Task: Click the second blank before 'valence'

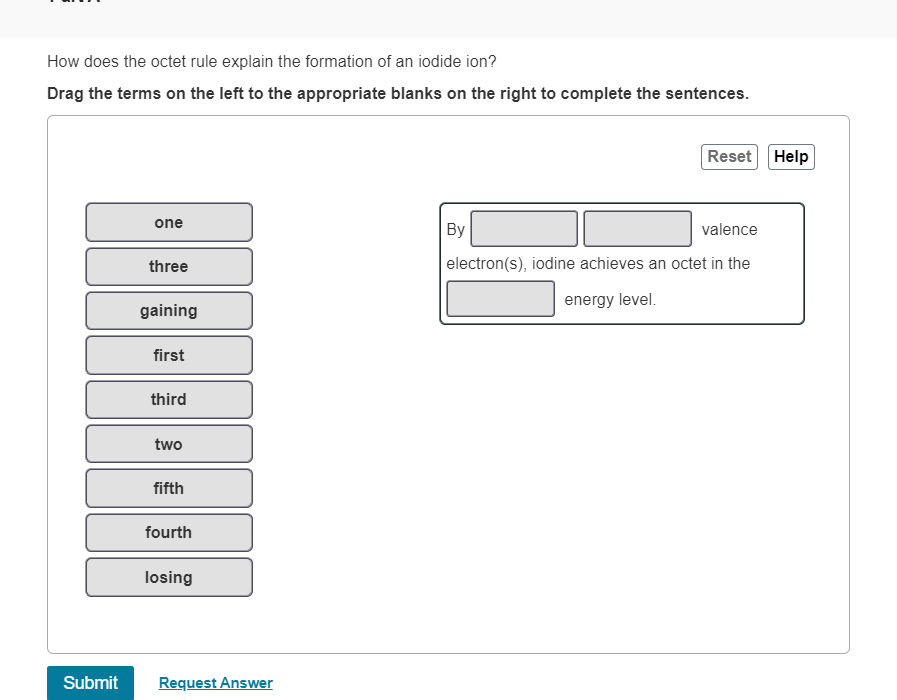Action: 637,228
